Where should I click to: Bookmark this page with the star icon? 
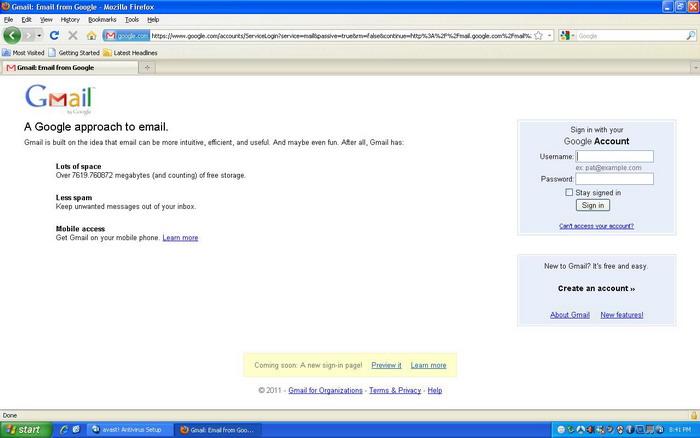pos(538,36)
